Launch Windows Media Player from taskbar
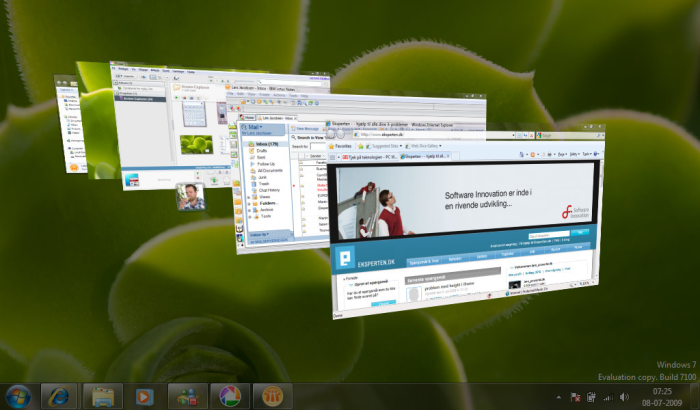Image resolution: width=700 pixels, height=410 pixels. point(144,397)
